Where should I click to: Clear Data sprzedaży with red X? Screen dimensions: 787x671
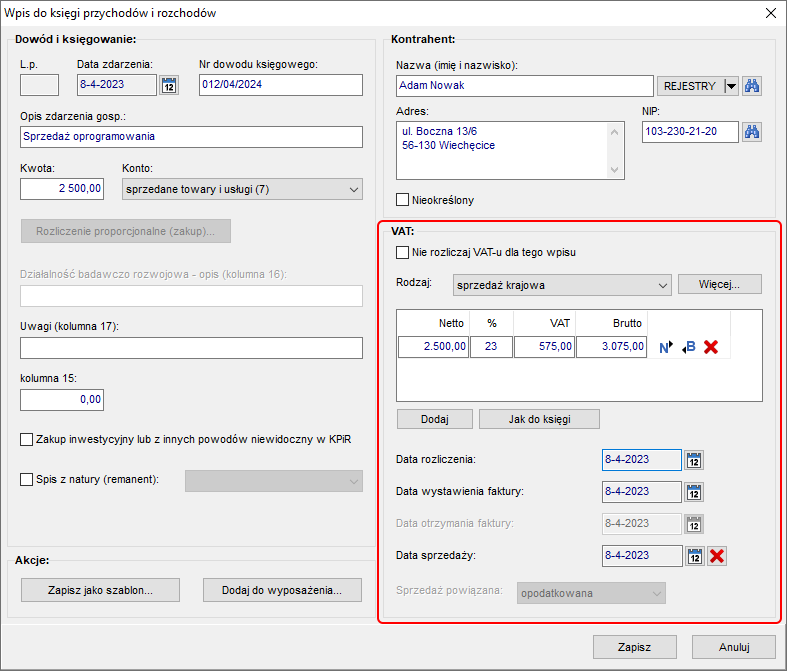[717, 556]
